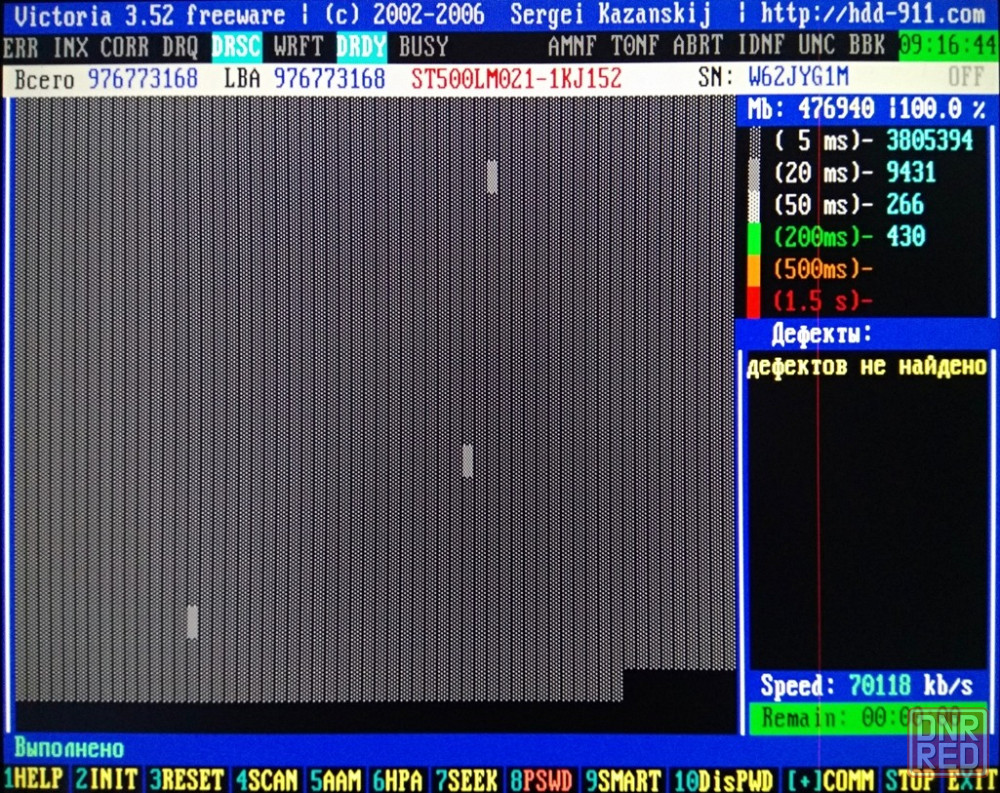1000x793 pixels.
Task: Click the red 1.5 s color swatch
Action: click(x=754, y=302)
